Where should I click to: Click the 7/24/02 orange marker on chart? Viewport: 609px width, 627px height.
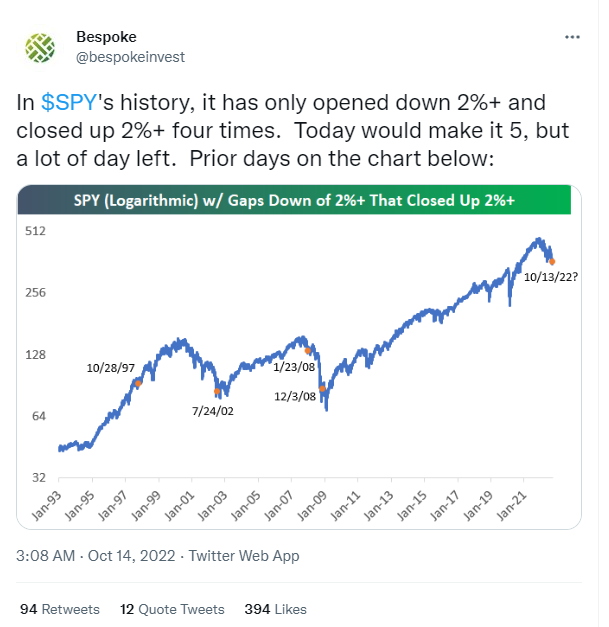click(x=217, y=391)
